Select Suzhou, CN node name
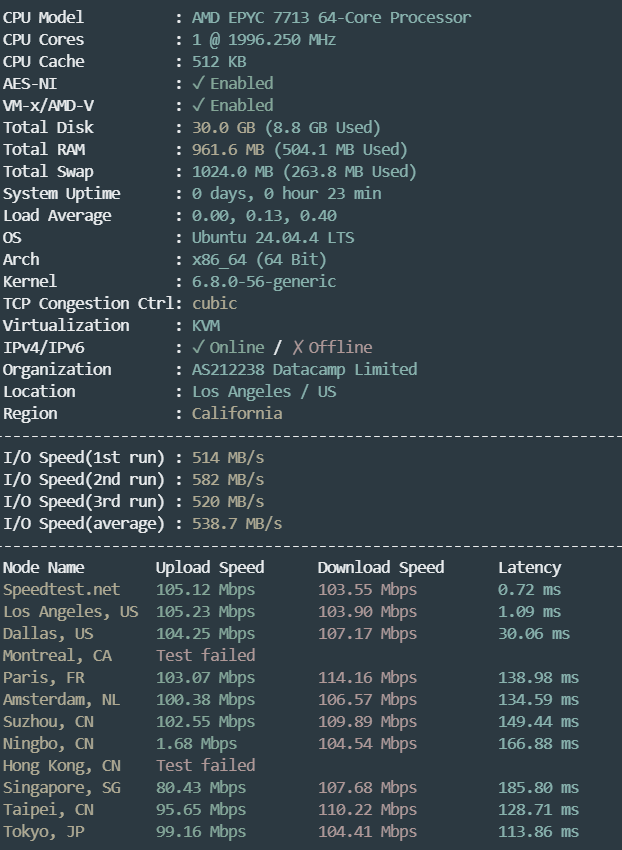Screen dimensions: 622x850 point(48,722)
